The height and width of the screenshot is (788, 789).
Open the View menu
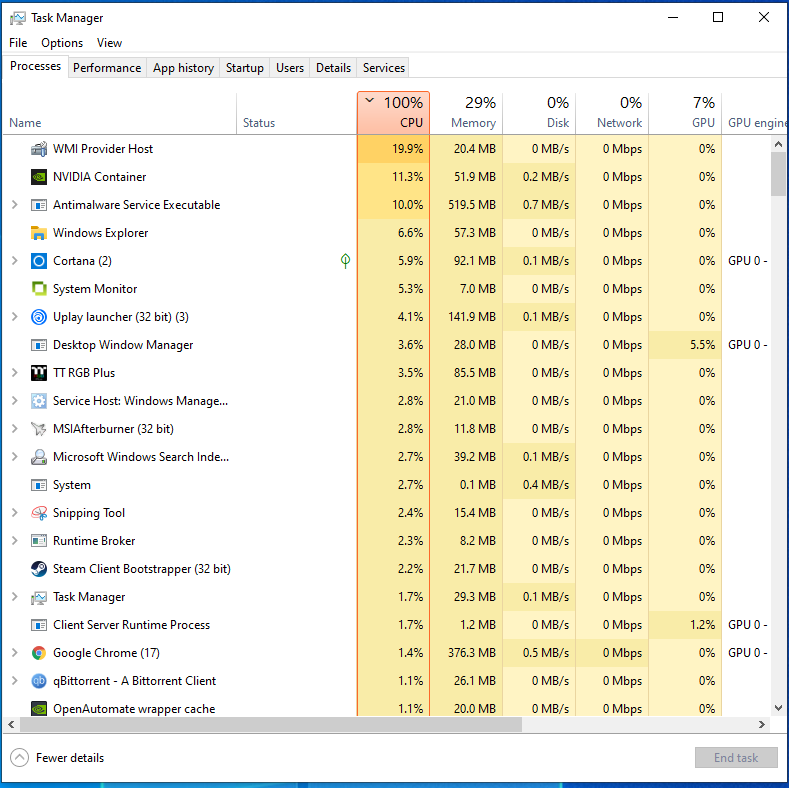(109, 43)
